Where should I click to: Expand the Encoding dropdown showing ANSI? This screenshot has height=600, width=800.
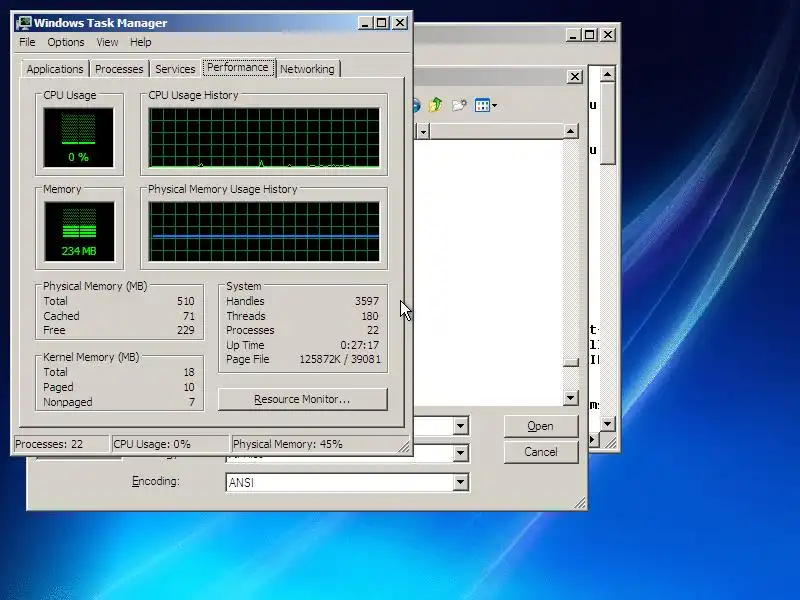(460, 482)
